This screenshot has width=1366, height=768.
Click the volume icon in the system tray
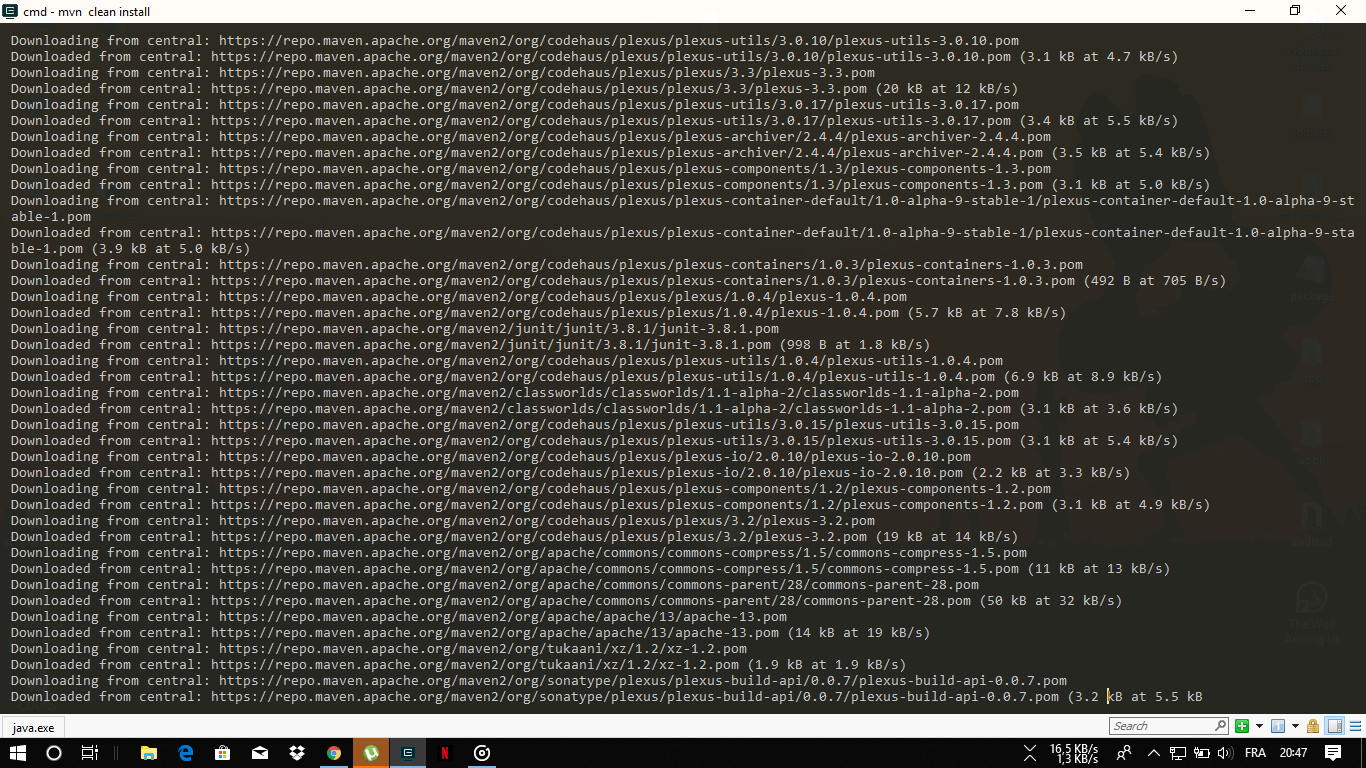[1225, 753]
